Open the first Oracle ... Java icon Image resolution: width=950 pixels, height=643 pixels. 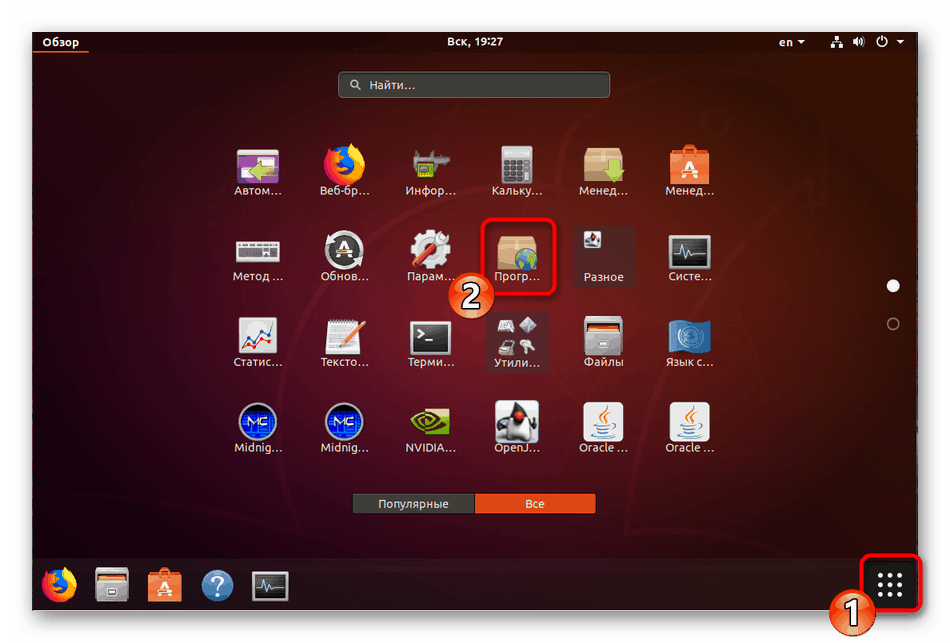pos(603,429)
